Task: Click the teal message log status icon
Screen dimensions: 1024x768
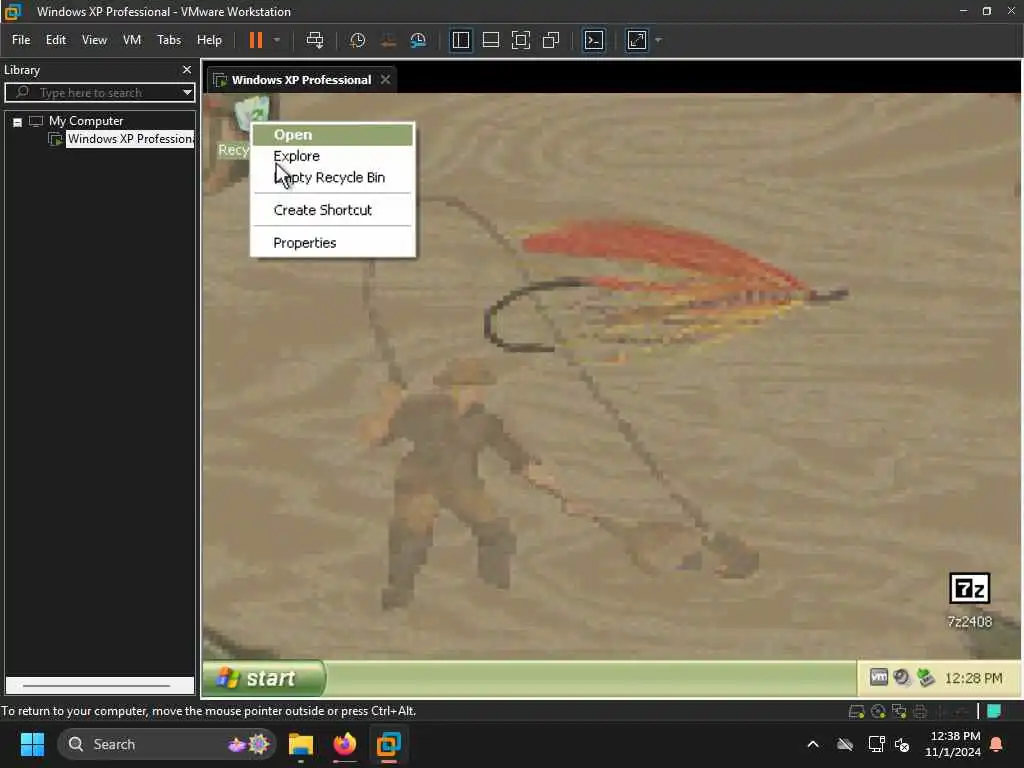Action: click(x=994, y=711)
